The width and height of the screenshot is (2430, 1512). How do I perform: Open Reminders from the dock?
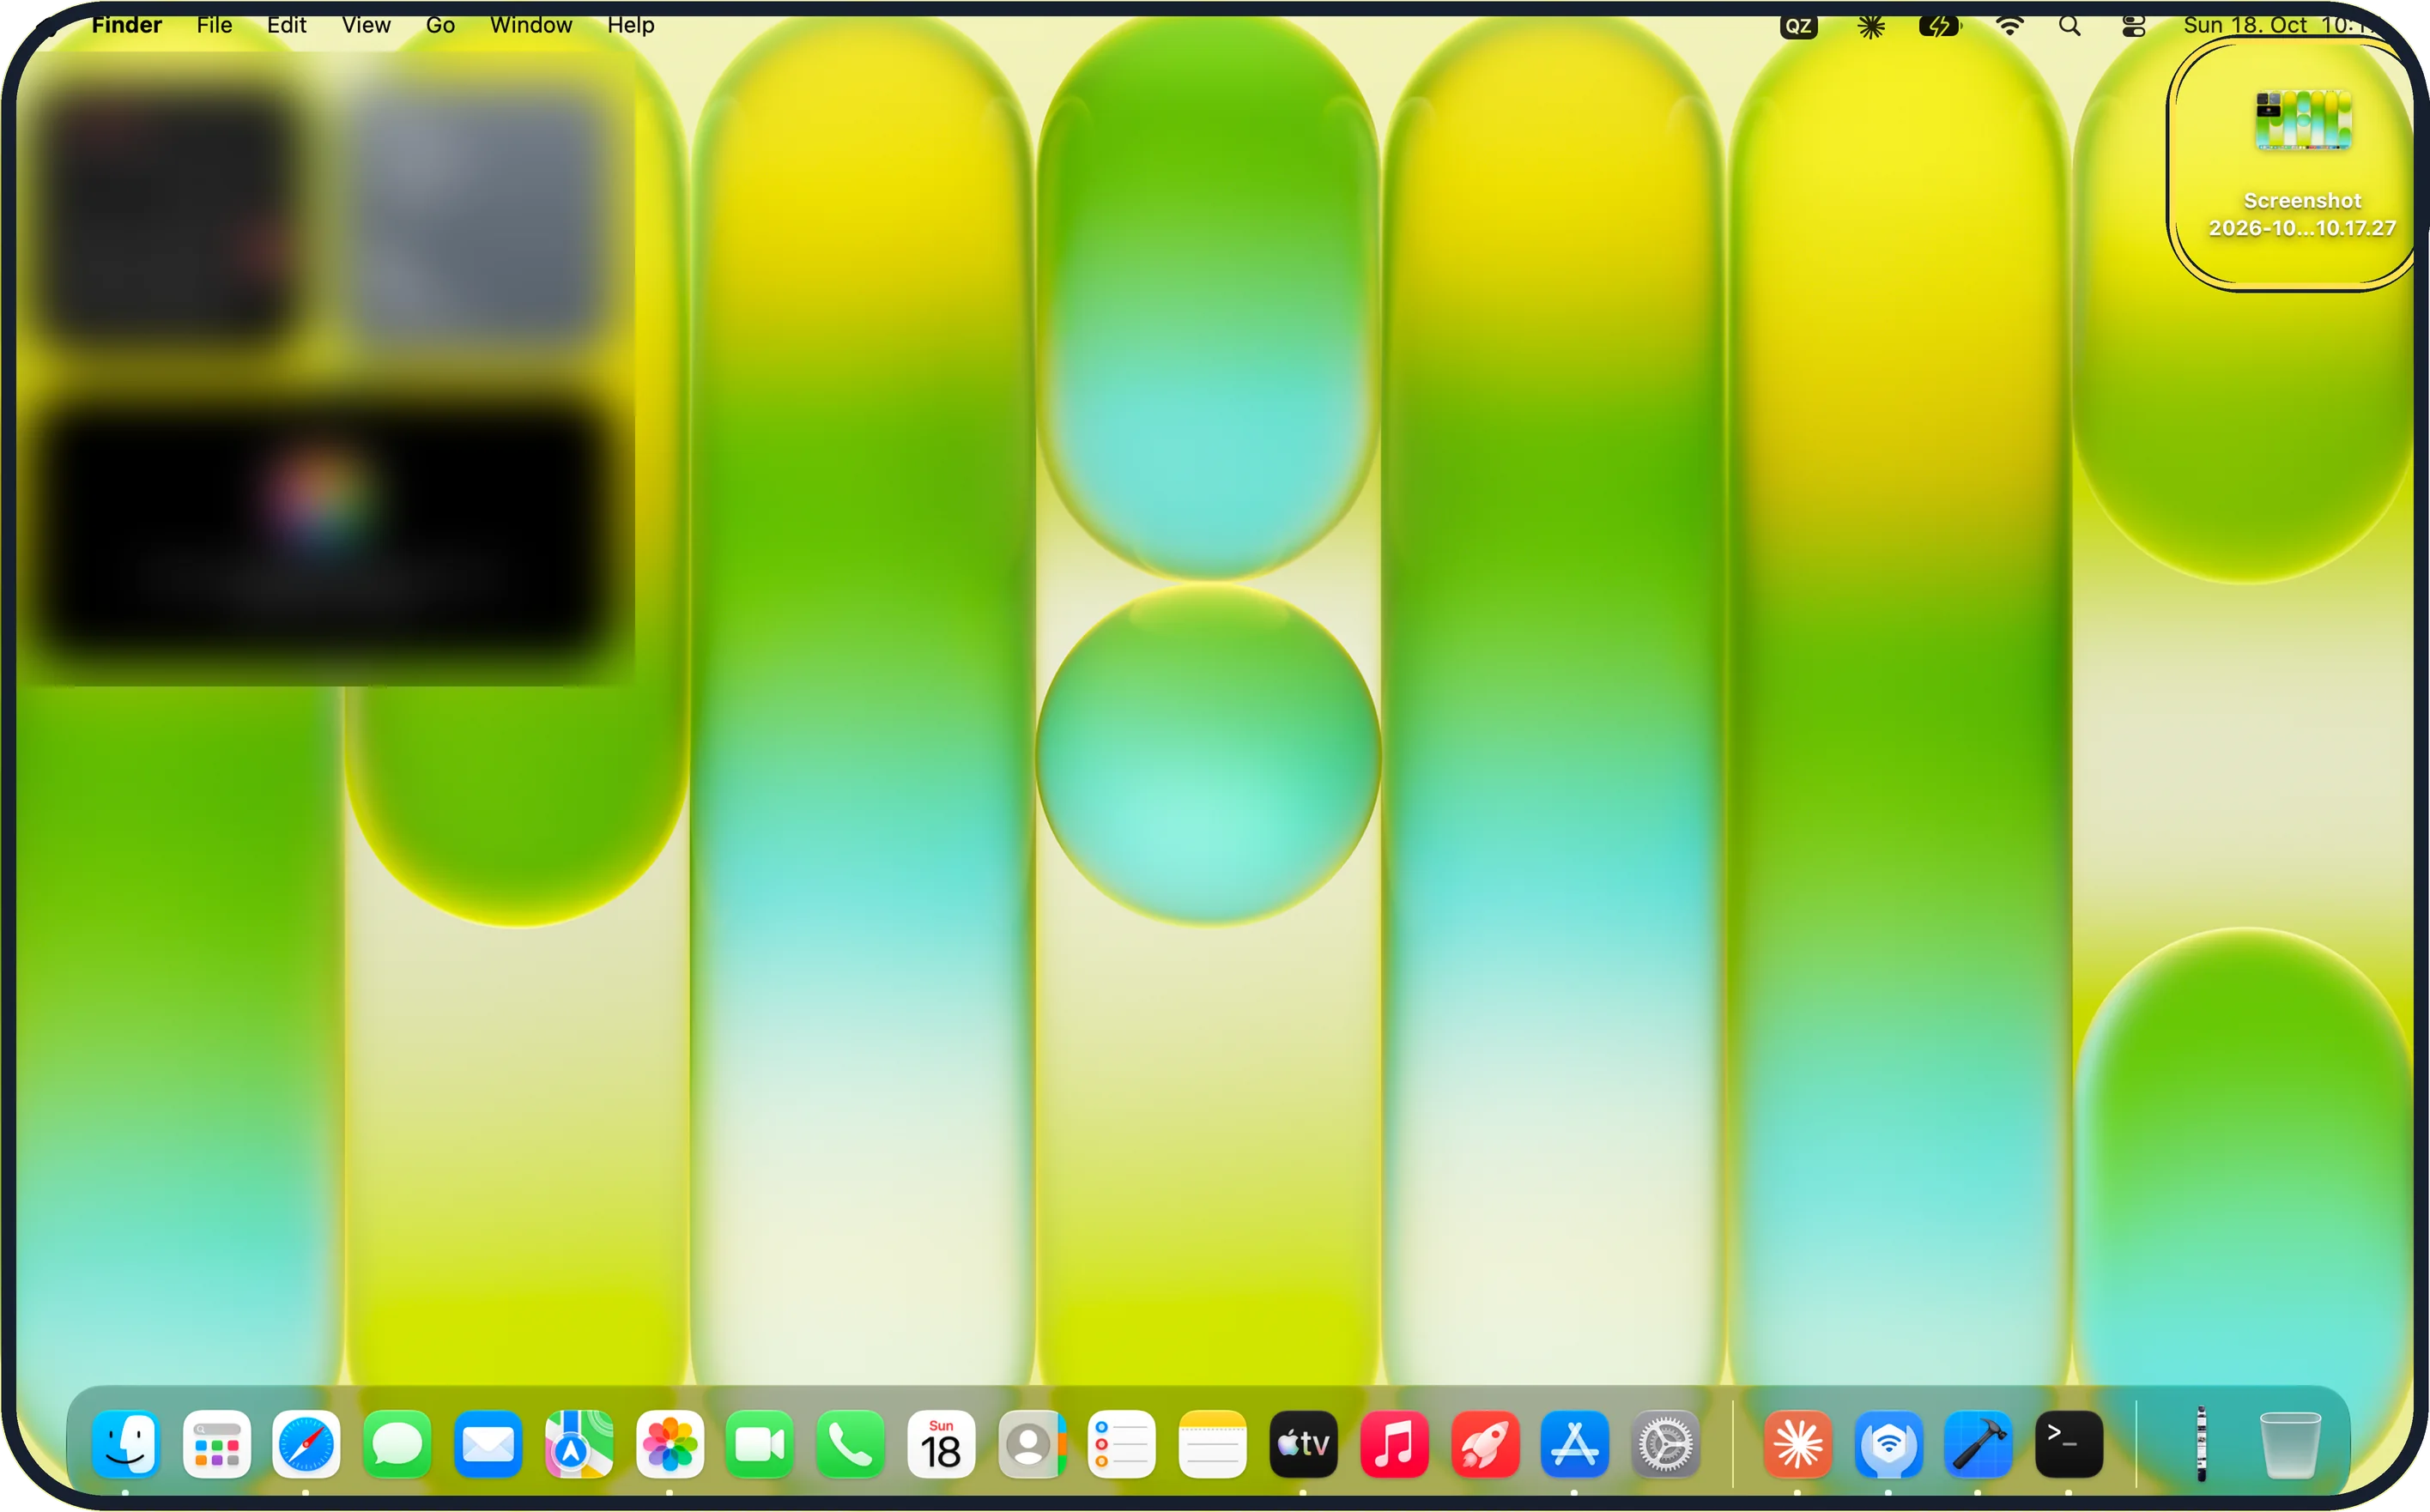(1122, 1444)
